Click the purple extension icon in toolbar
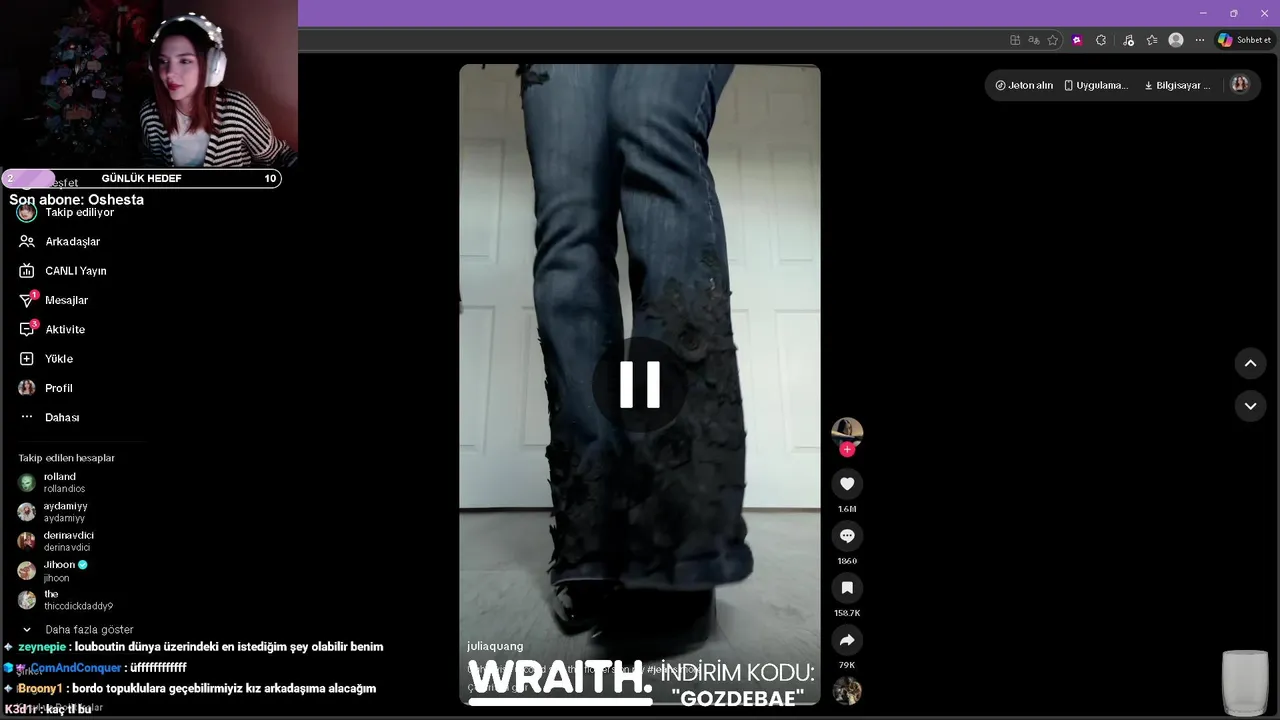Viewport: 1280px width, 720px height. [1077, 40]
